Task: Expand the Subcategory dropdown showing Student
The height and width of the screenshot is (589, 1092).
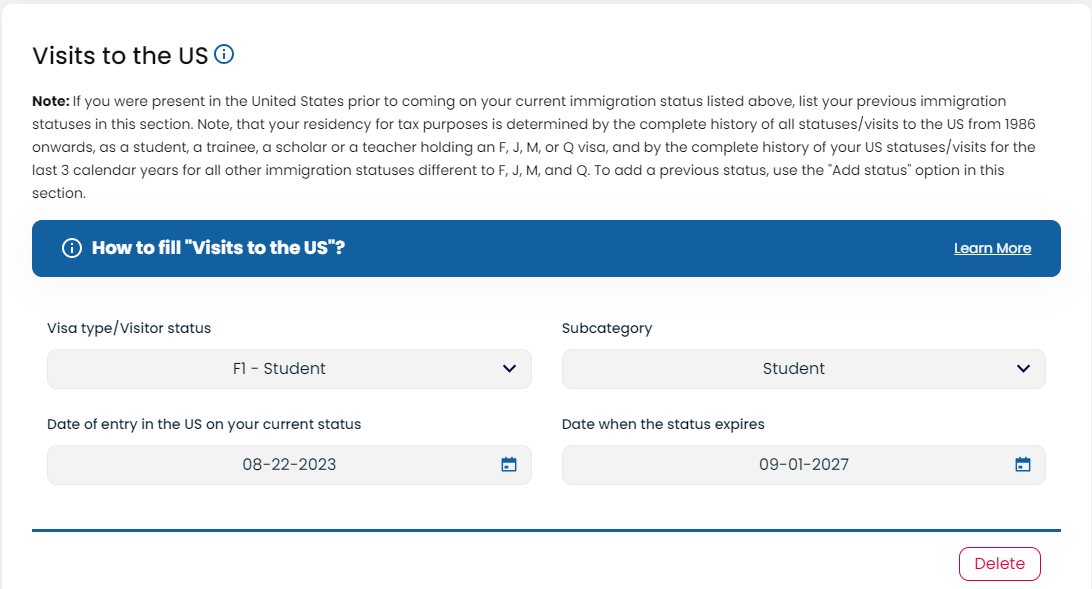Action: click(x=804, y=369)
